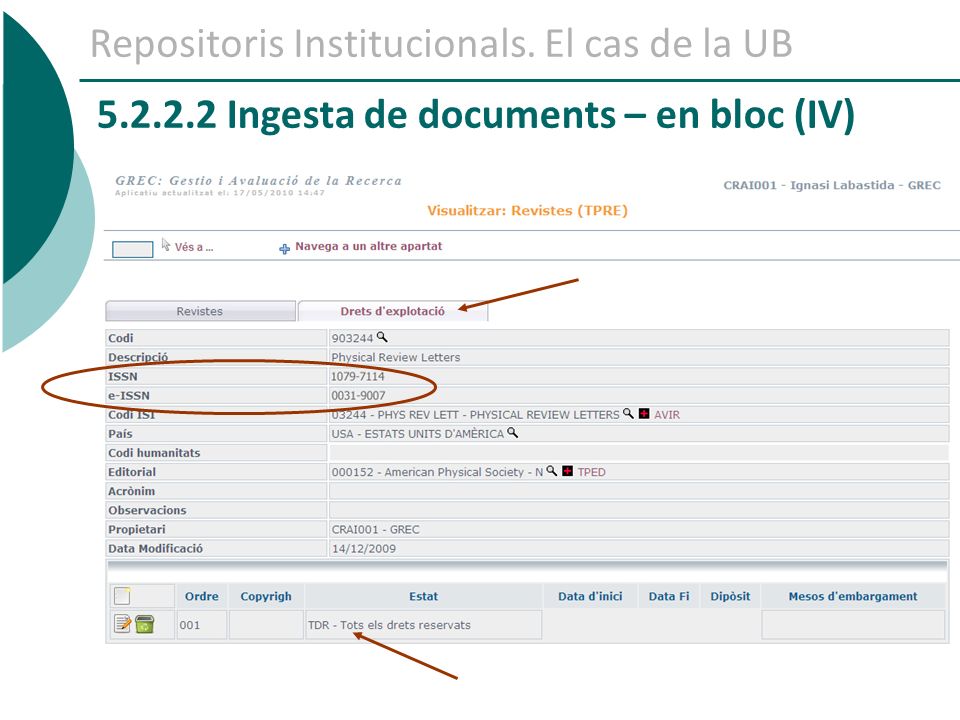The width and height of the screenshot is (960, 720).
Task: Click the magnifier beside ESTATS UNITS D'AMÈRICA
Action: coord(513,433)
